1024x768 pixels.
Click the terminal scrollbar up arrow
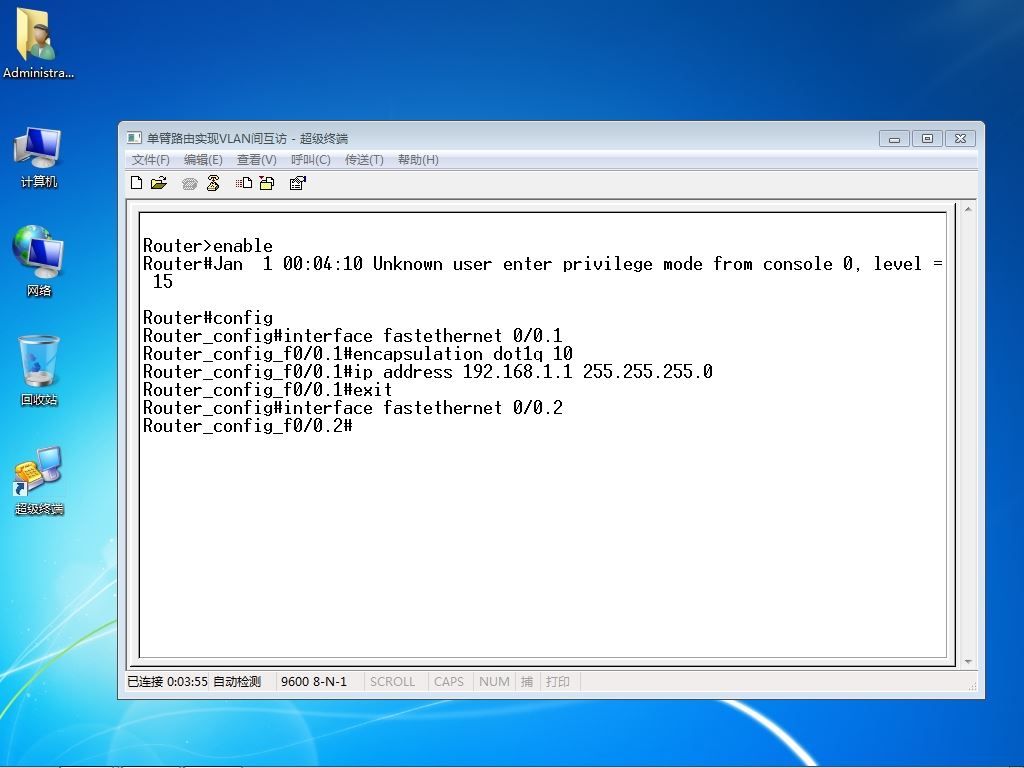pos(968,210)
